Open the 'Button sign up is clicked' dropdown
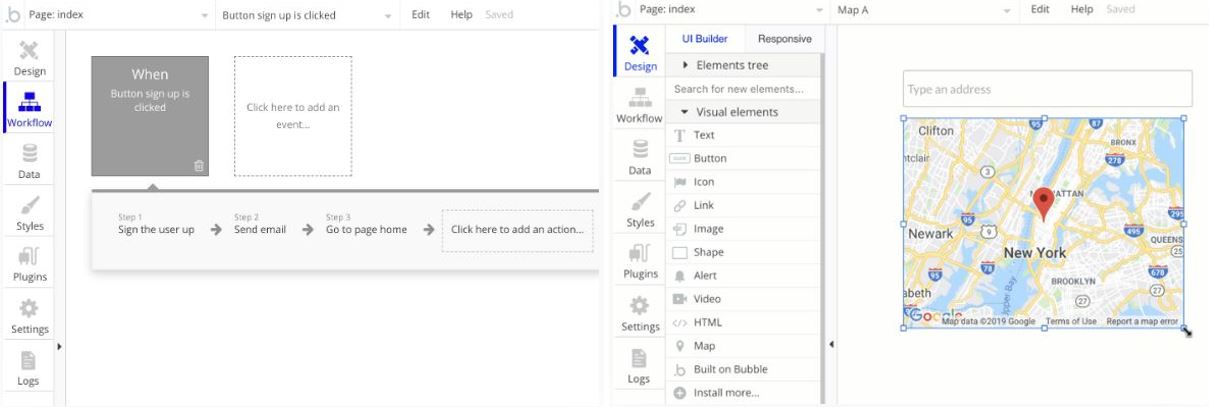Image resolution: width=1209 pixels, height=408 pixels. 306,15
